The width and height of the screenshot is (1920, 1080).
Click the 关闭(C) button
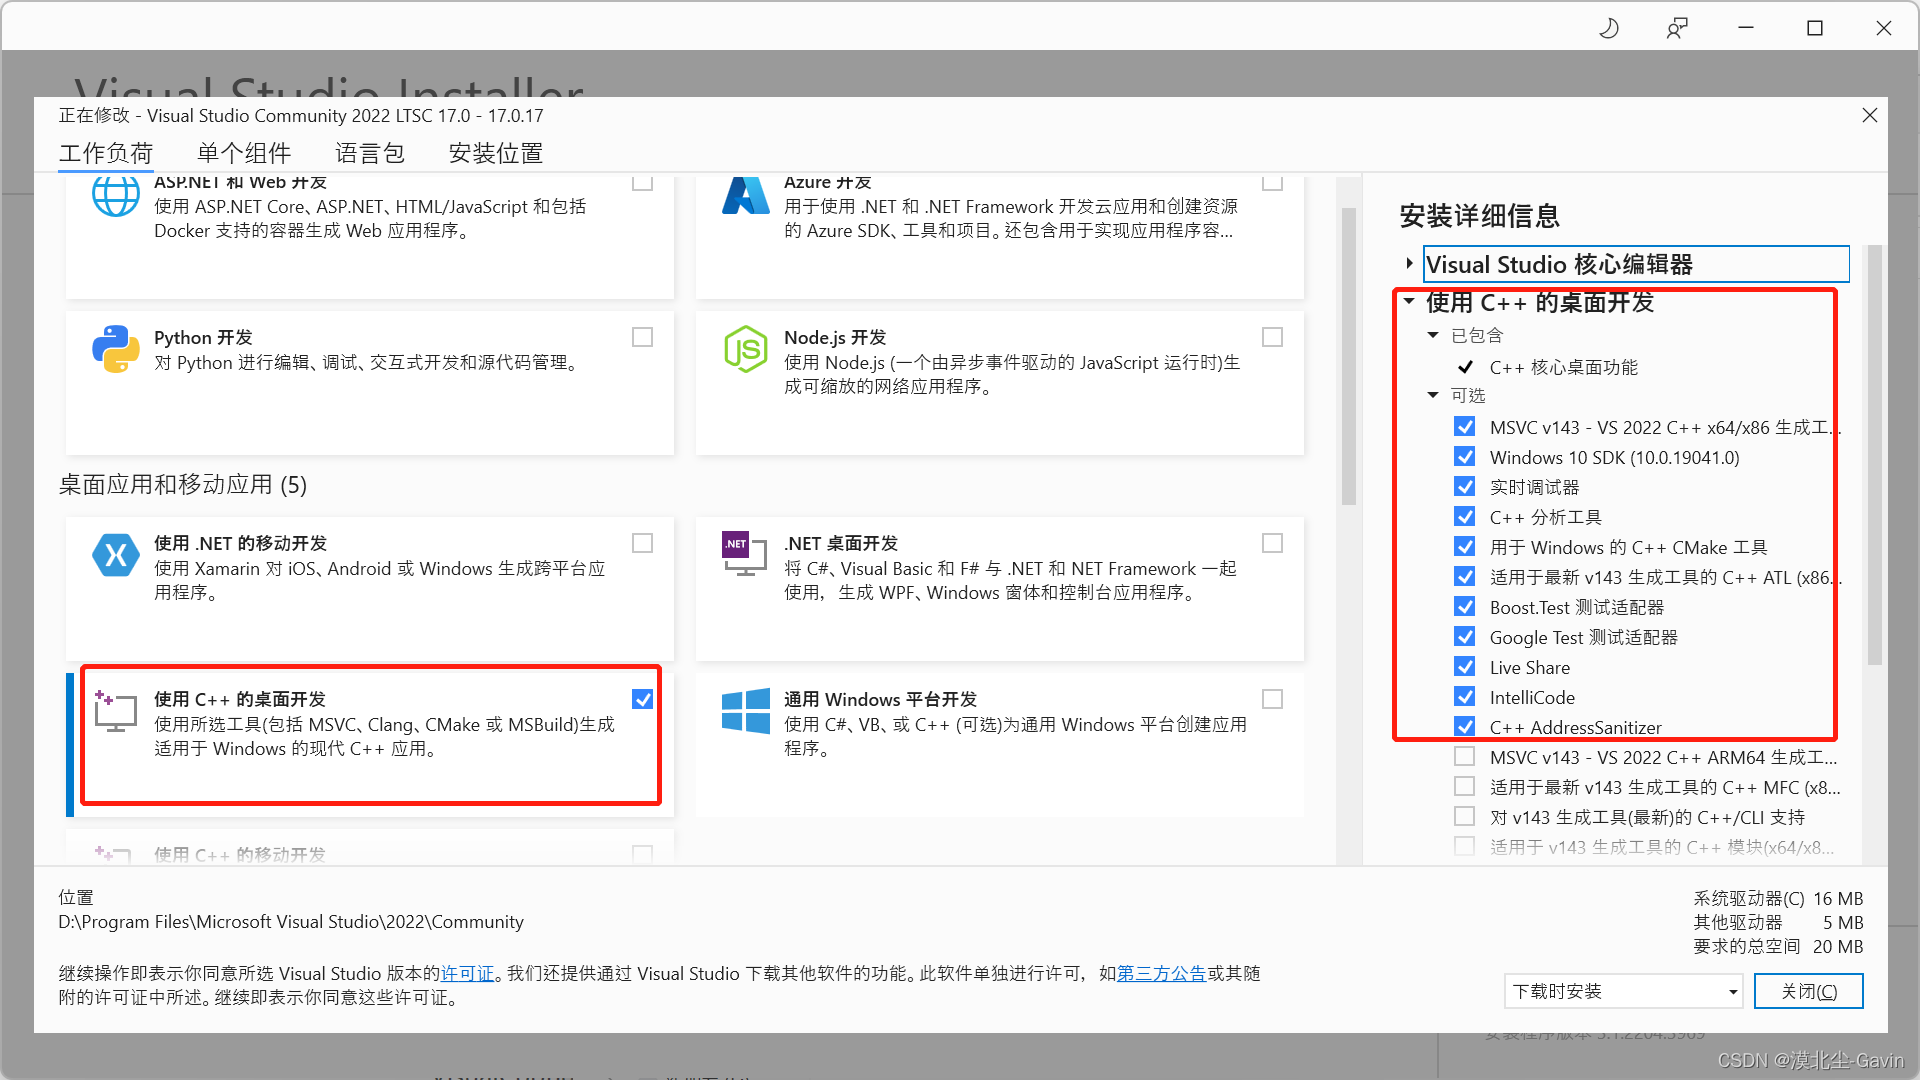pyautogui.click(x=1808, y=991)
